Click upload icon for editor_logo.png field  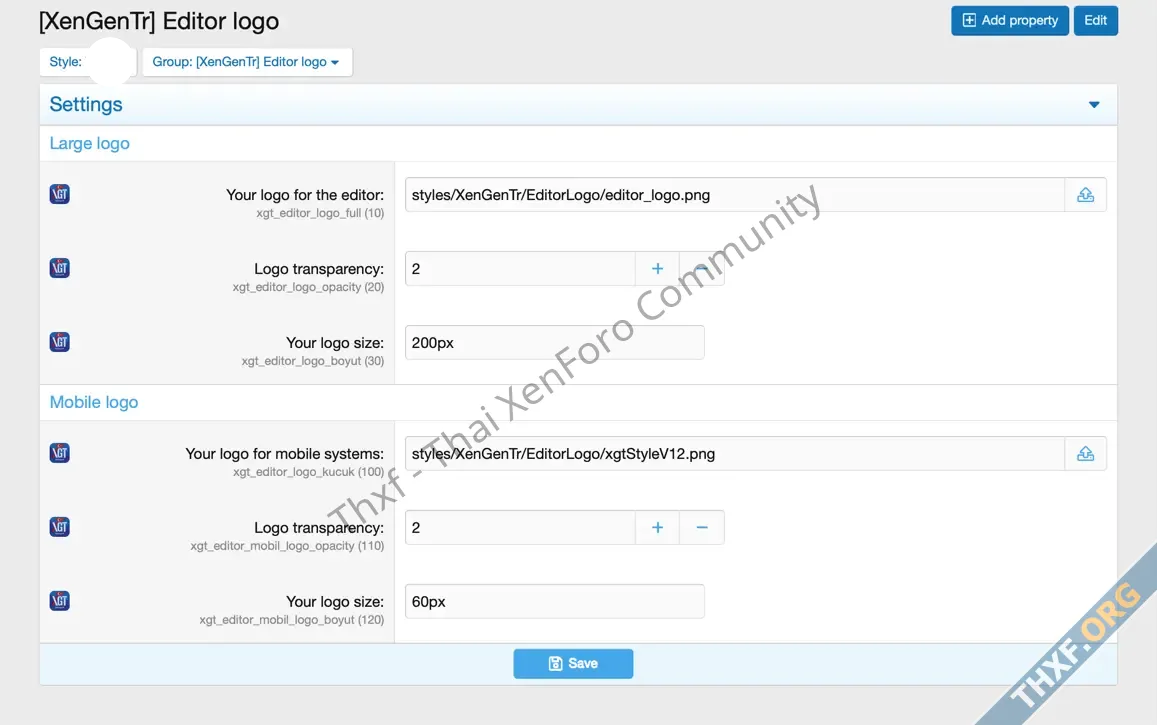tap(1085, 195)
